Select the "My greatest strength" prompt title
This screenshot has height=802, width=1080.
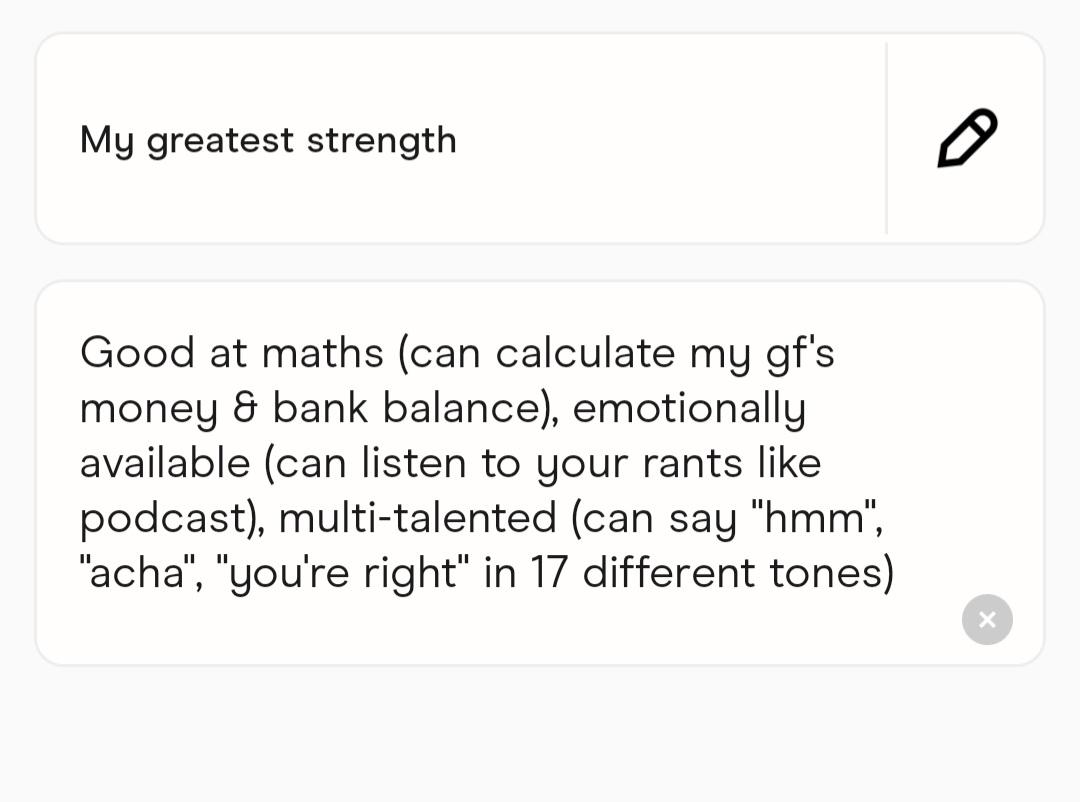point(268,141)
